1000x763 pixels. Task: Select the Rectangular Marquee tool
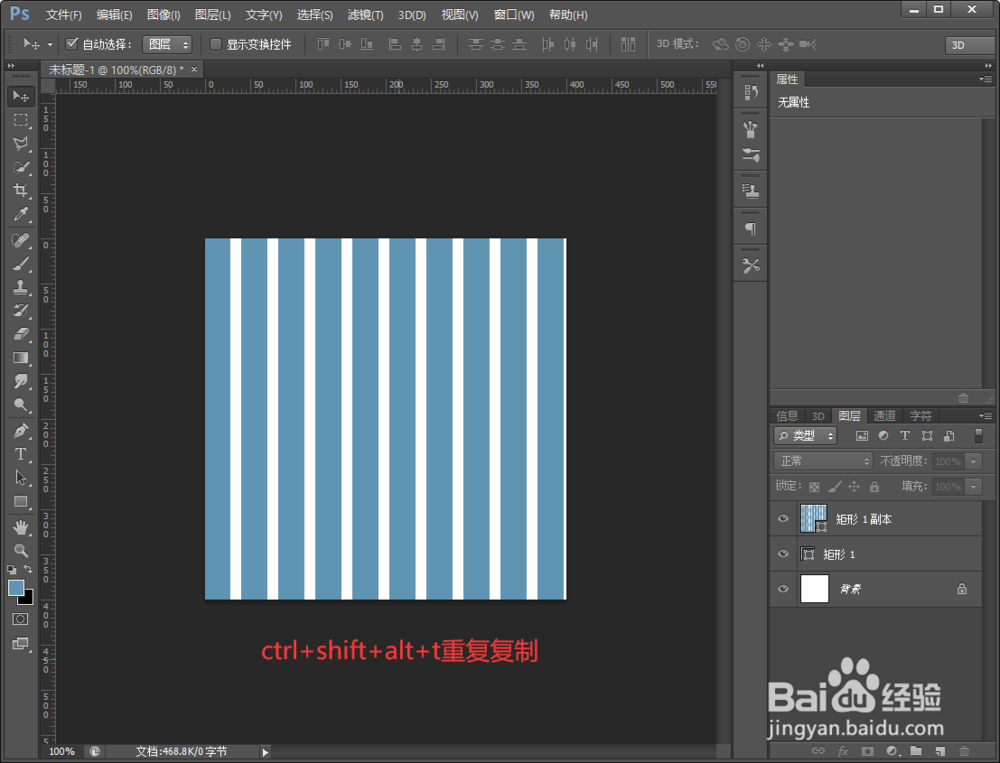pos(20,120)
